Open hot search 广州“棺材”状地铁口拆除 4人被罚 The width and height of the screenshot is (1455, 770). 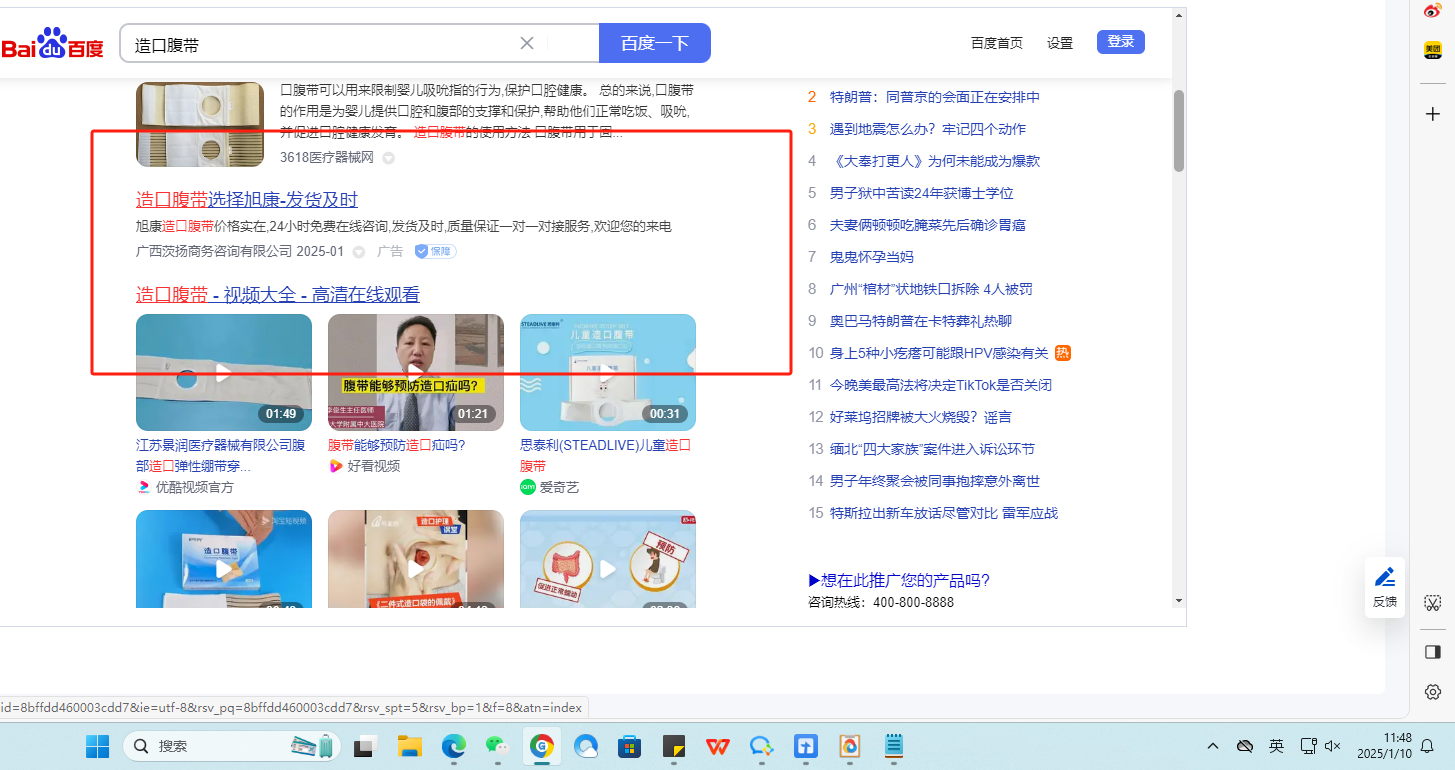[931, 289]
